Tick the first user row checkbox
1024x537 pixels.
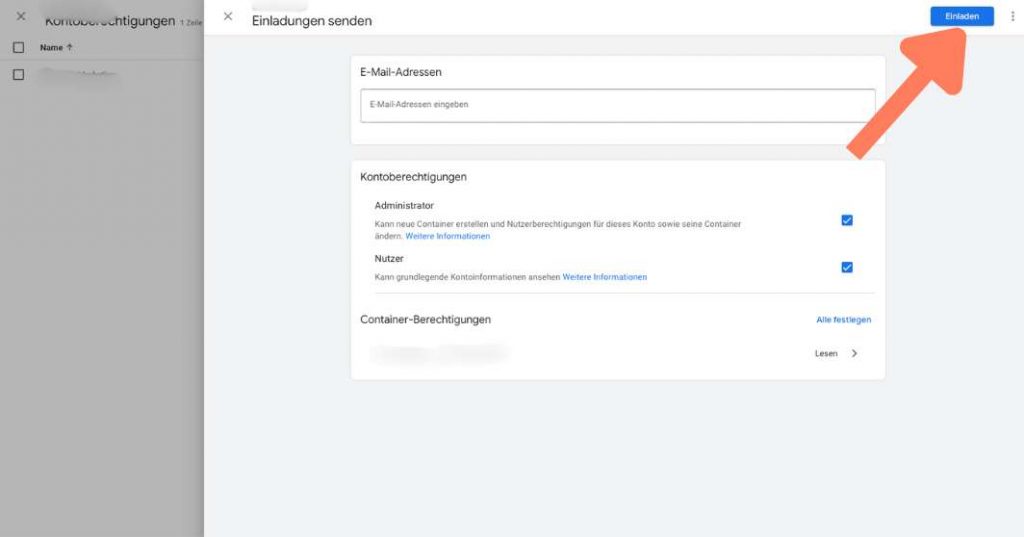(x=18, y=74)
